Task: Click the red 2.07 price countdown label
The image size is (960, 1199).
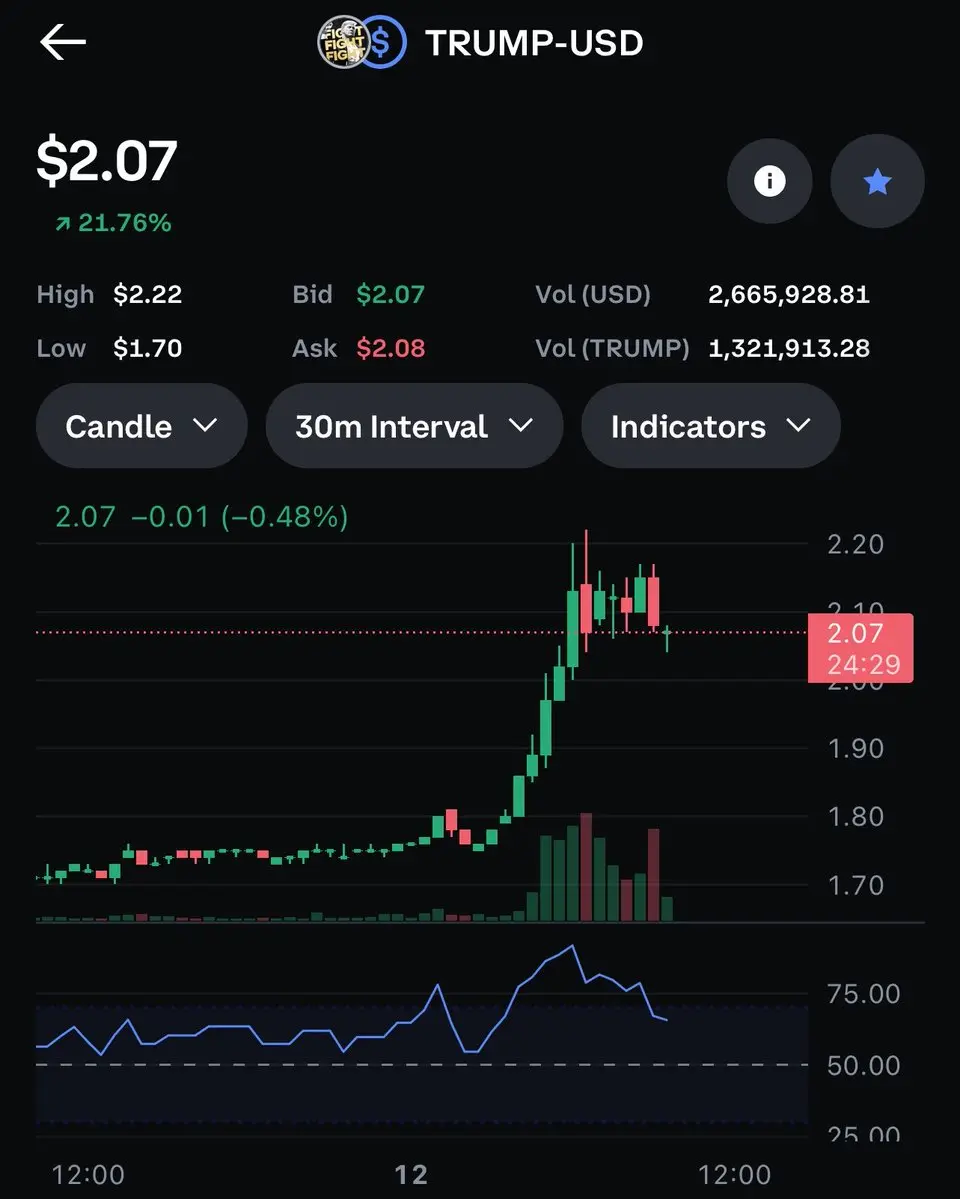Action: (861, 648)
